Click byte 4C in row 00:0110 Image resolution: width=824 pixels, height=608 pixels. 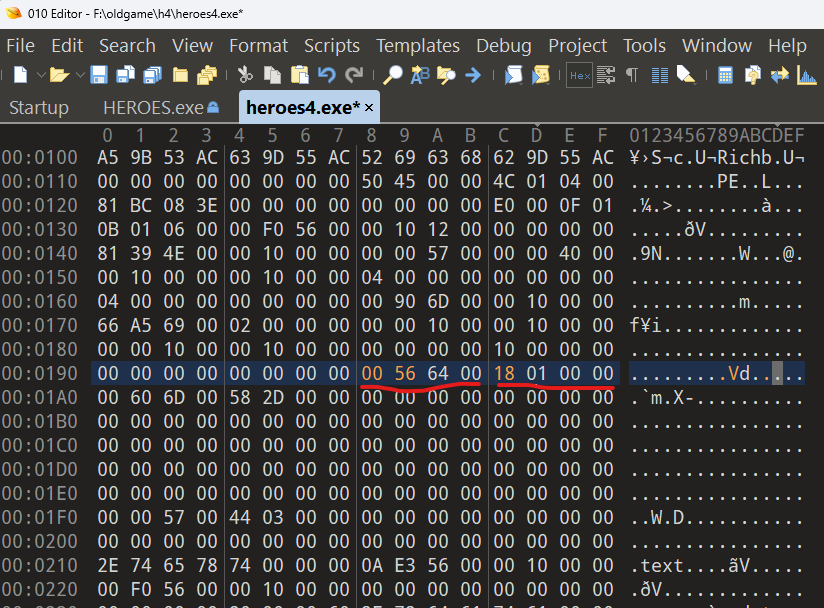pyautogui.click(x=504, y=181)
